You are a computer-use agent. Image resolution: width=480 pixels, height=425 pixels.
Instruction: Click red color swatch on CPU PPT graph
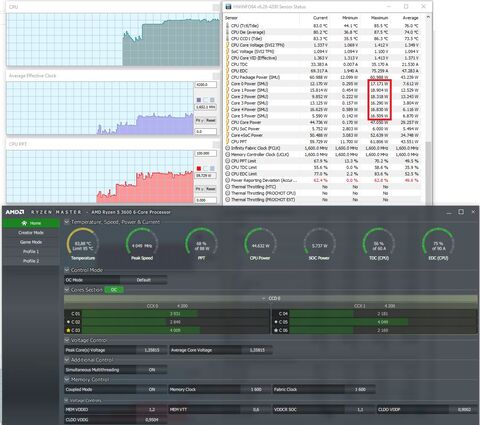[x=199, y=168]
